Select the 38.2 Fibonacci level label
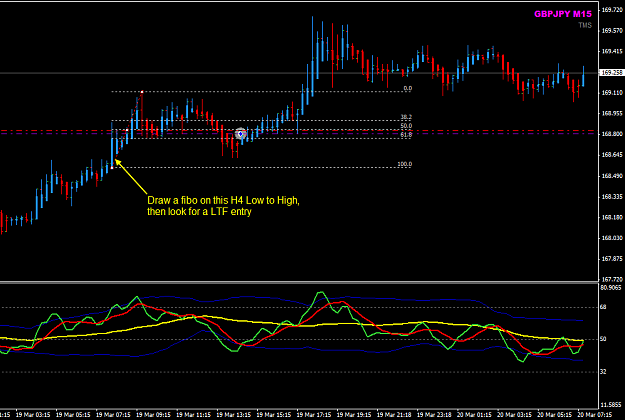 (x=406, y=117)
